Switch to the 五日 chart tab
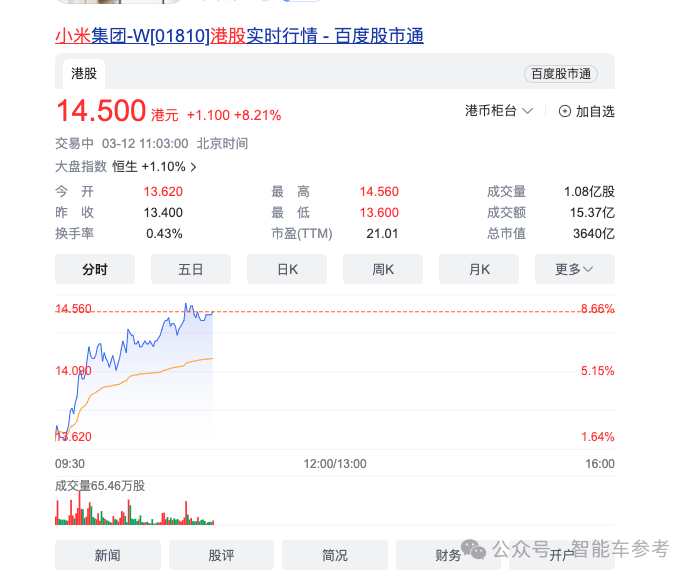The image size is (692, 577). click(191, 269)
